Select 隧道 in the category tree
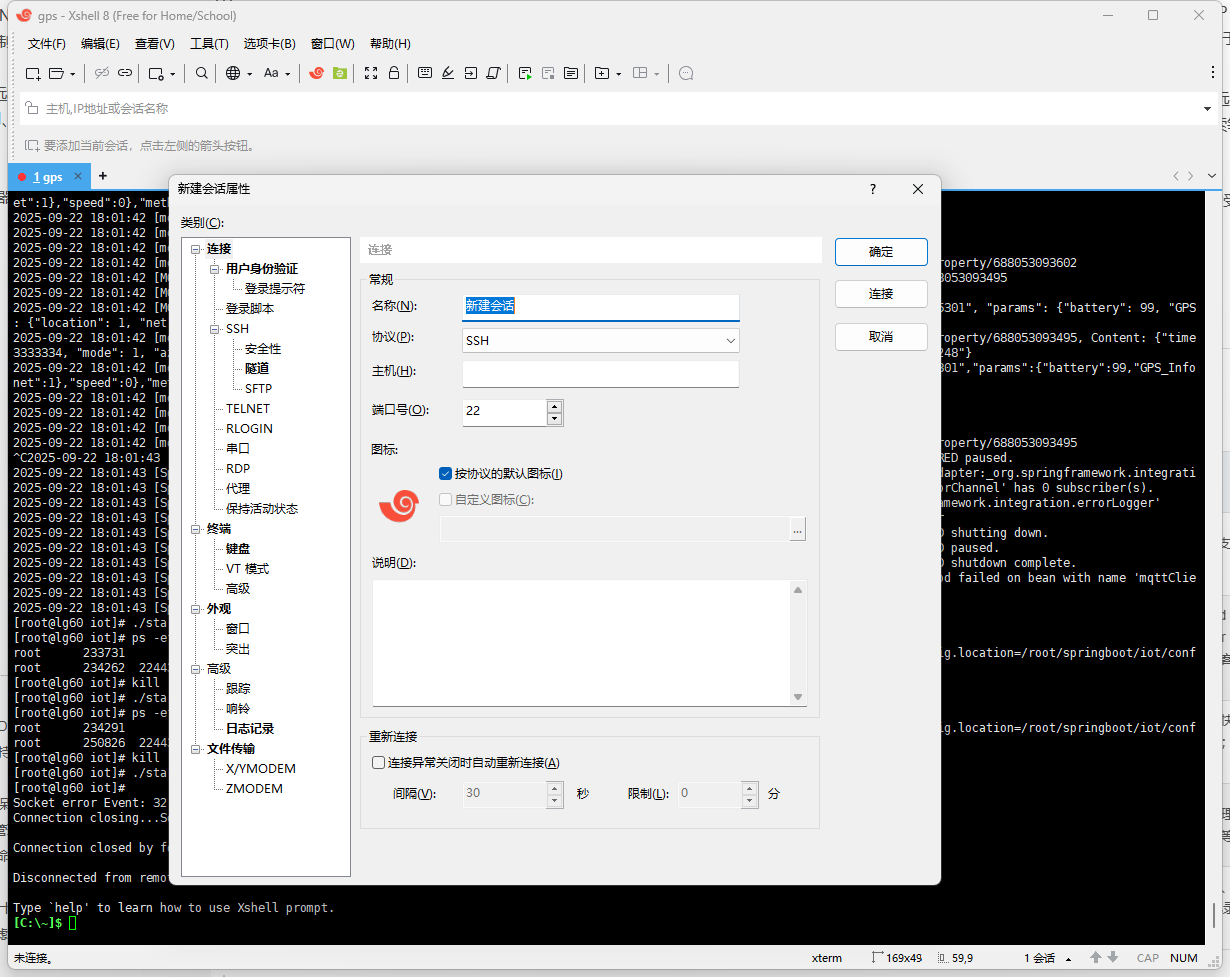The image size is (1230, 977). click(257, 369)
